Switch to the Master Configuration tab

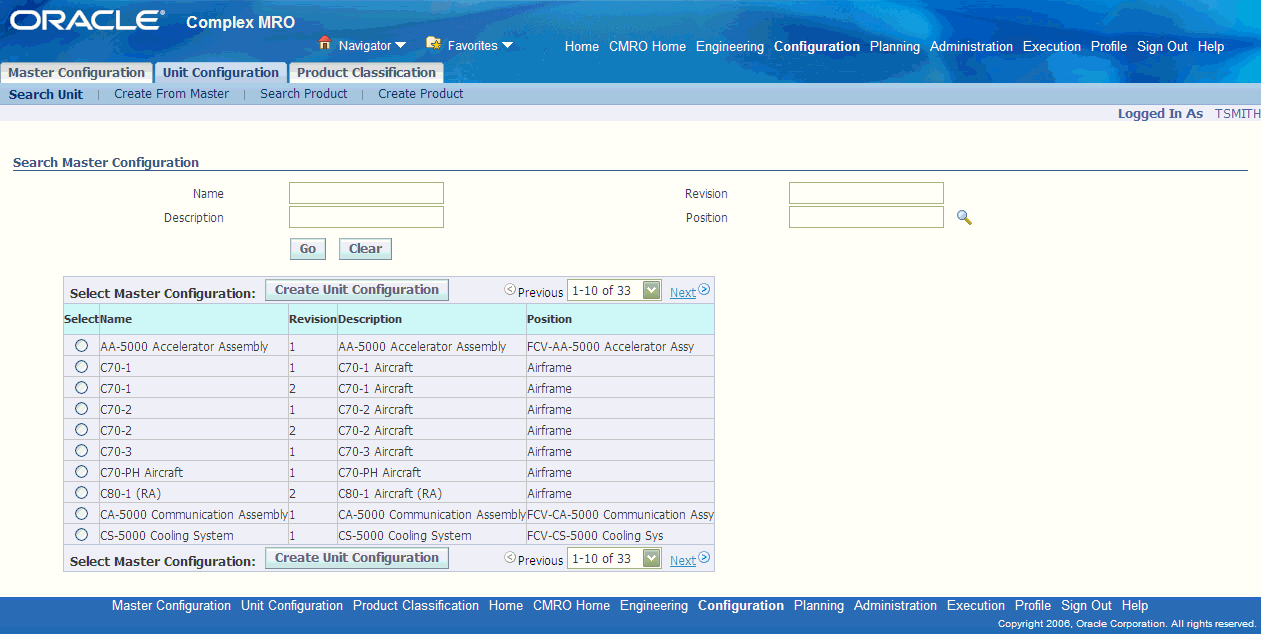(x=77, y=73)
